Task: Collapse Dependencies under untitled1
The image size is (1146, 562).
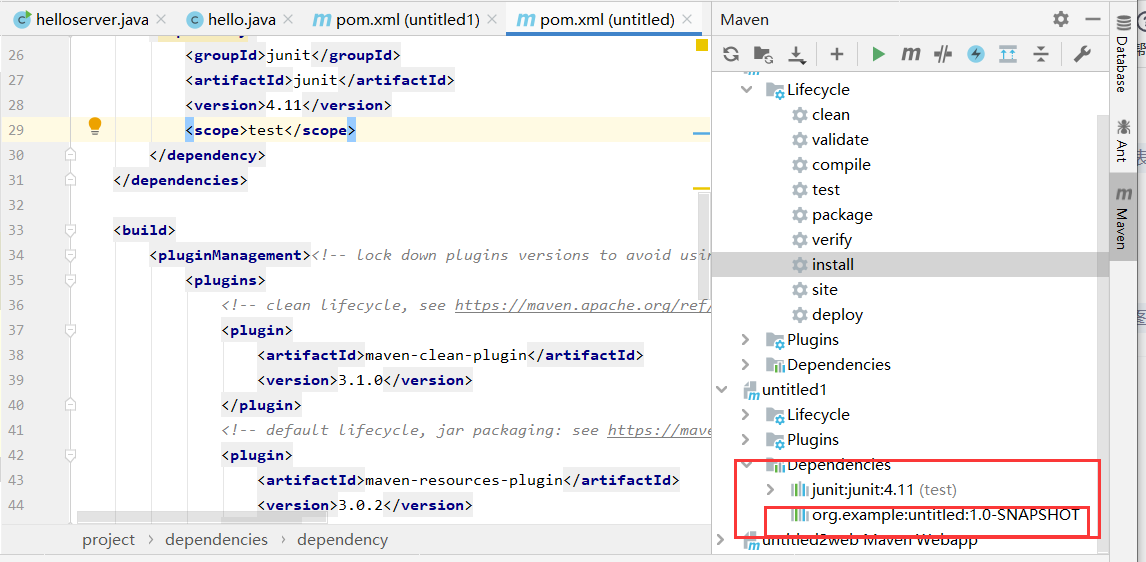Action: click(x=746, y=465)
